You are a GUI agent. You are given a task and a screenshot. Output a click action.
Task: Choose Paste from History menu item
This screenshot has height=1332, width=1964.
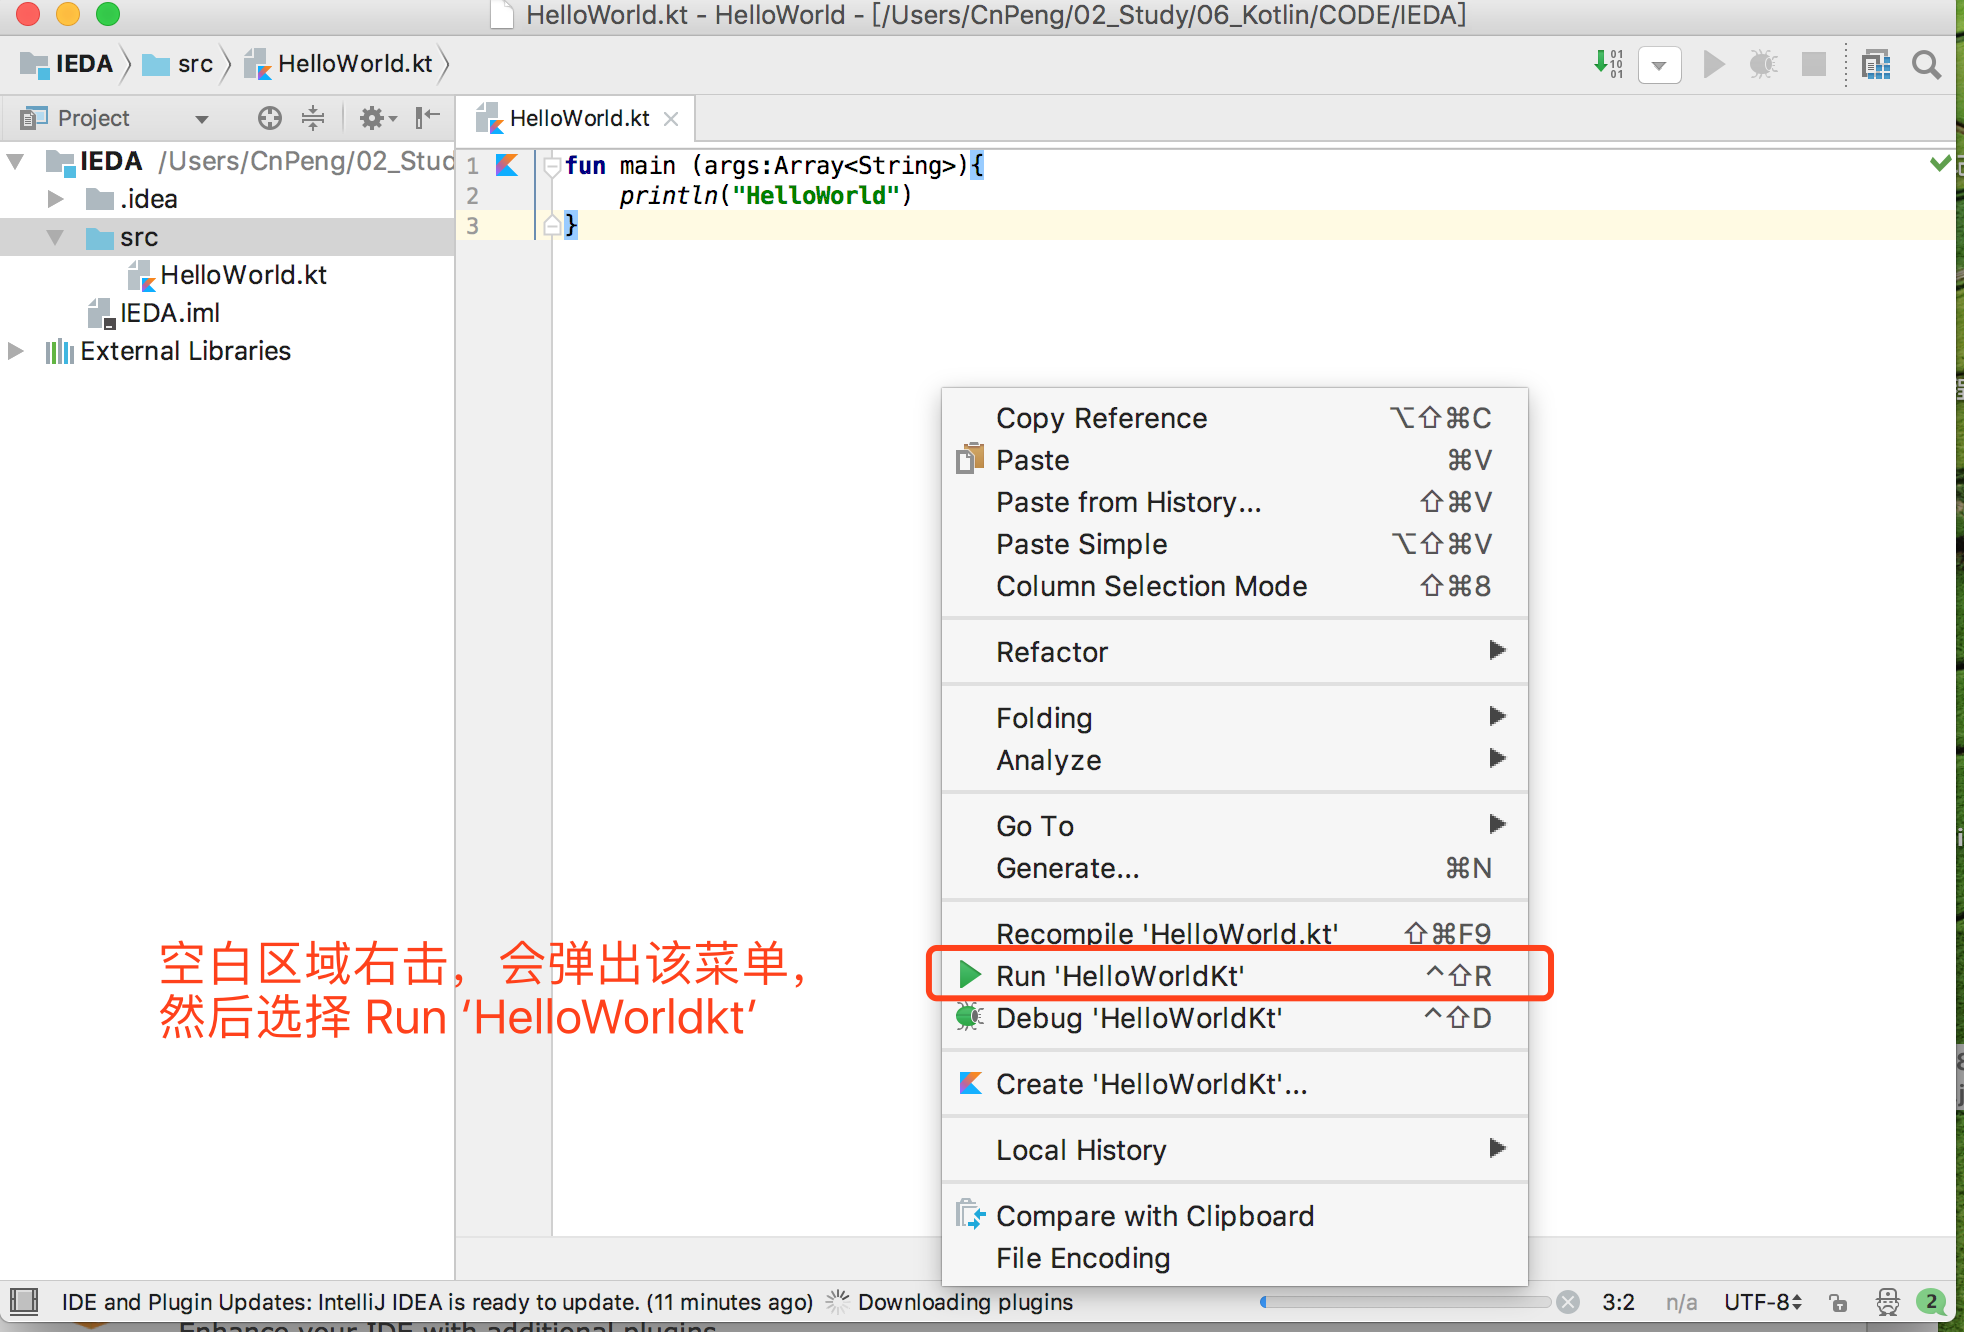(1235, 502)
